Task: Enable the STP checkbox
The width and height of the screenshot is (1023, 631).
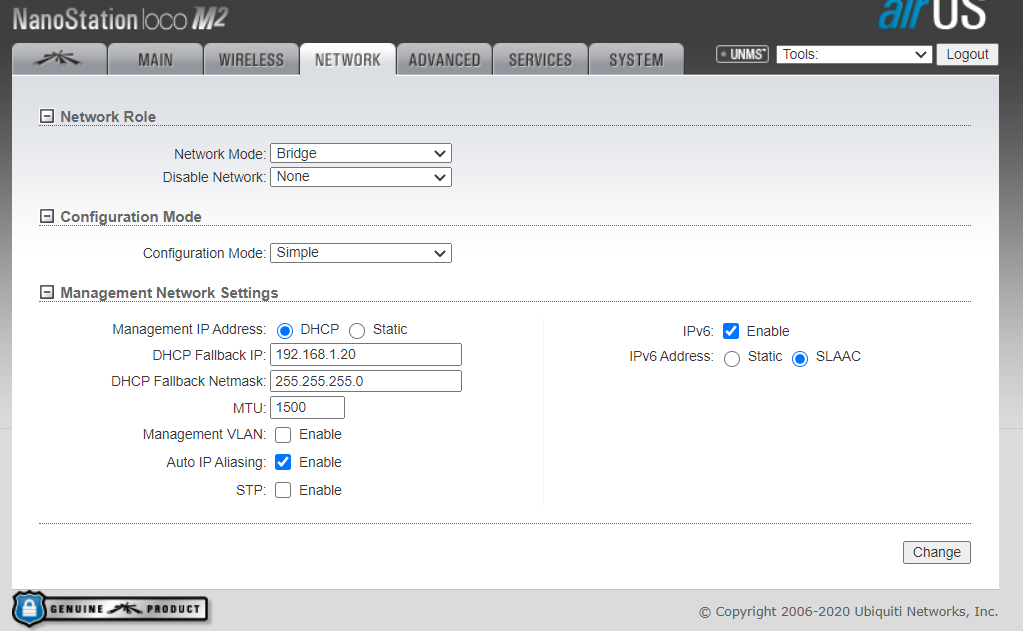Action: coord(283,490)
